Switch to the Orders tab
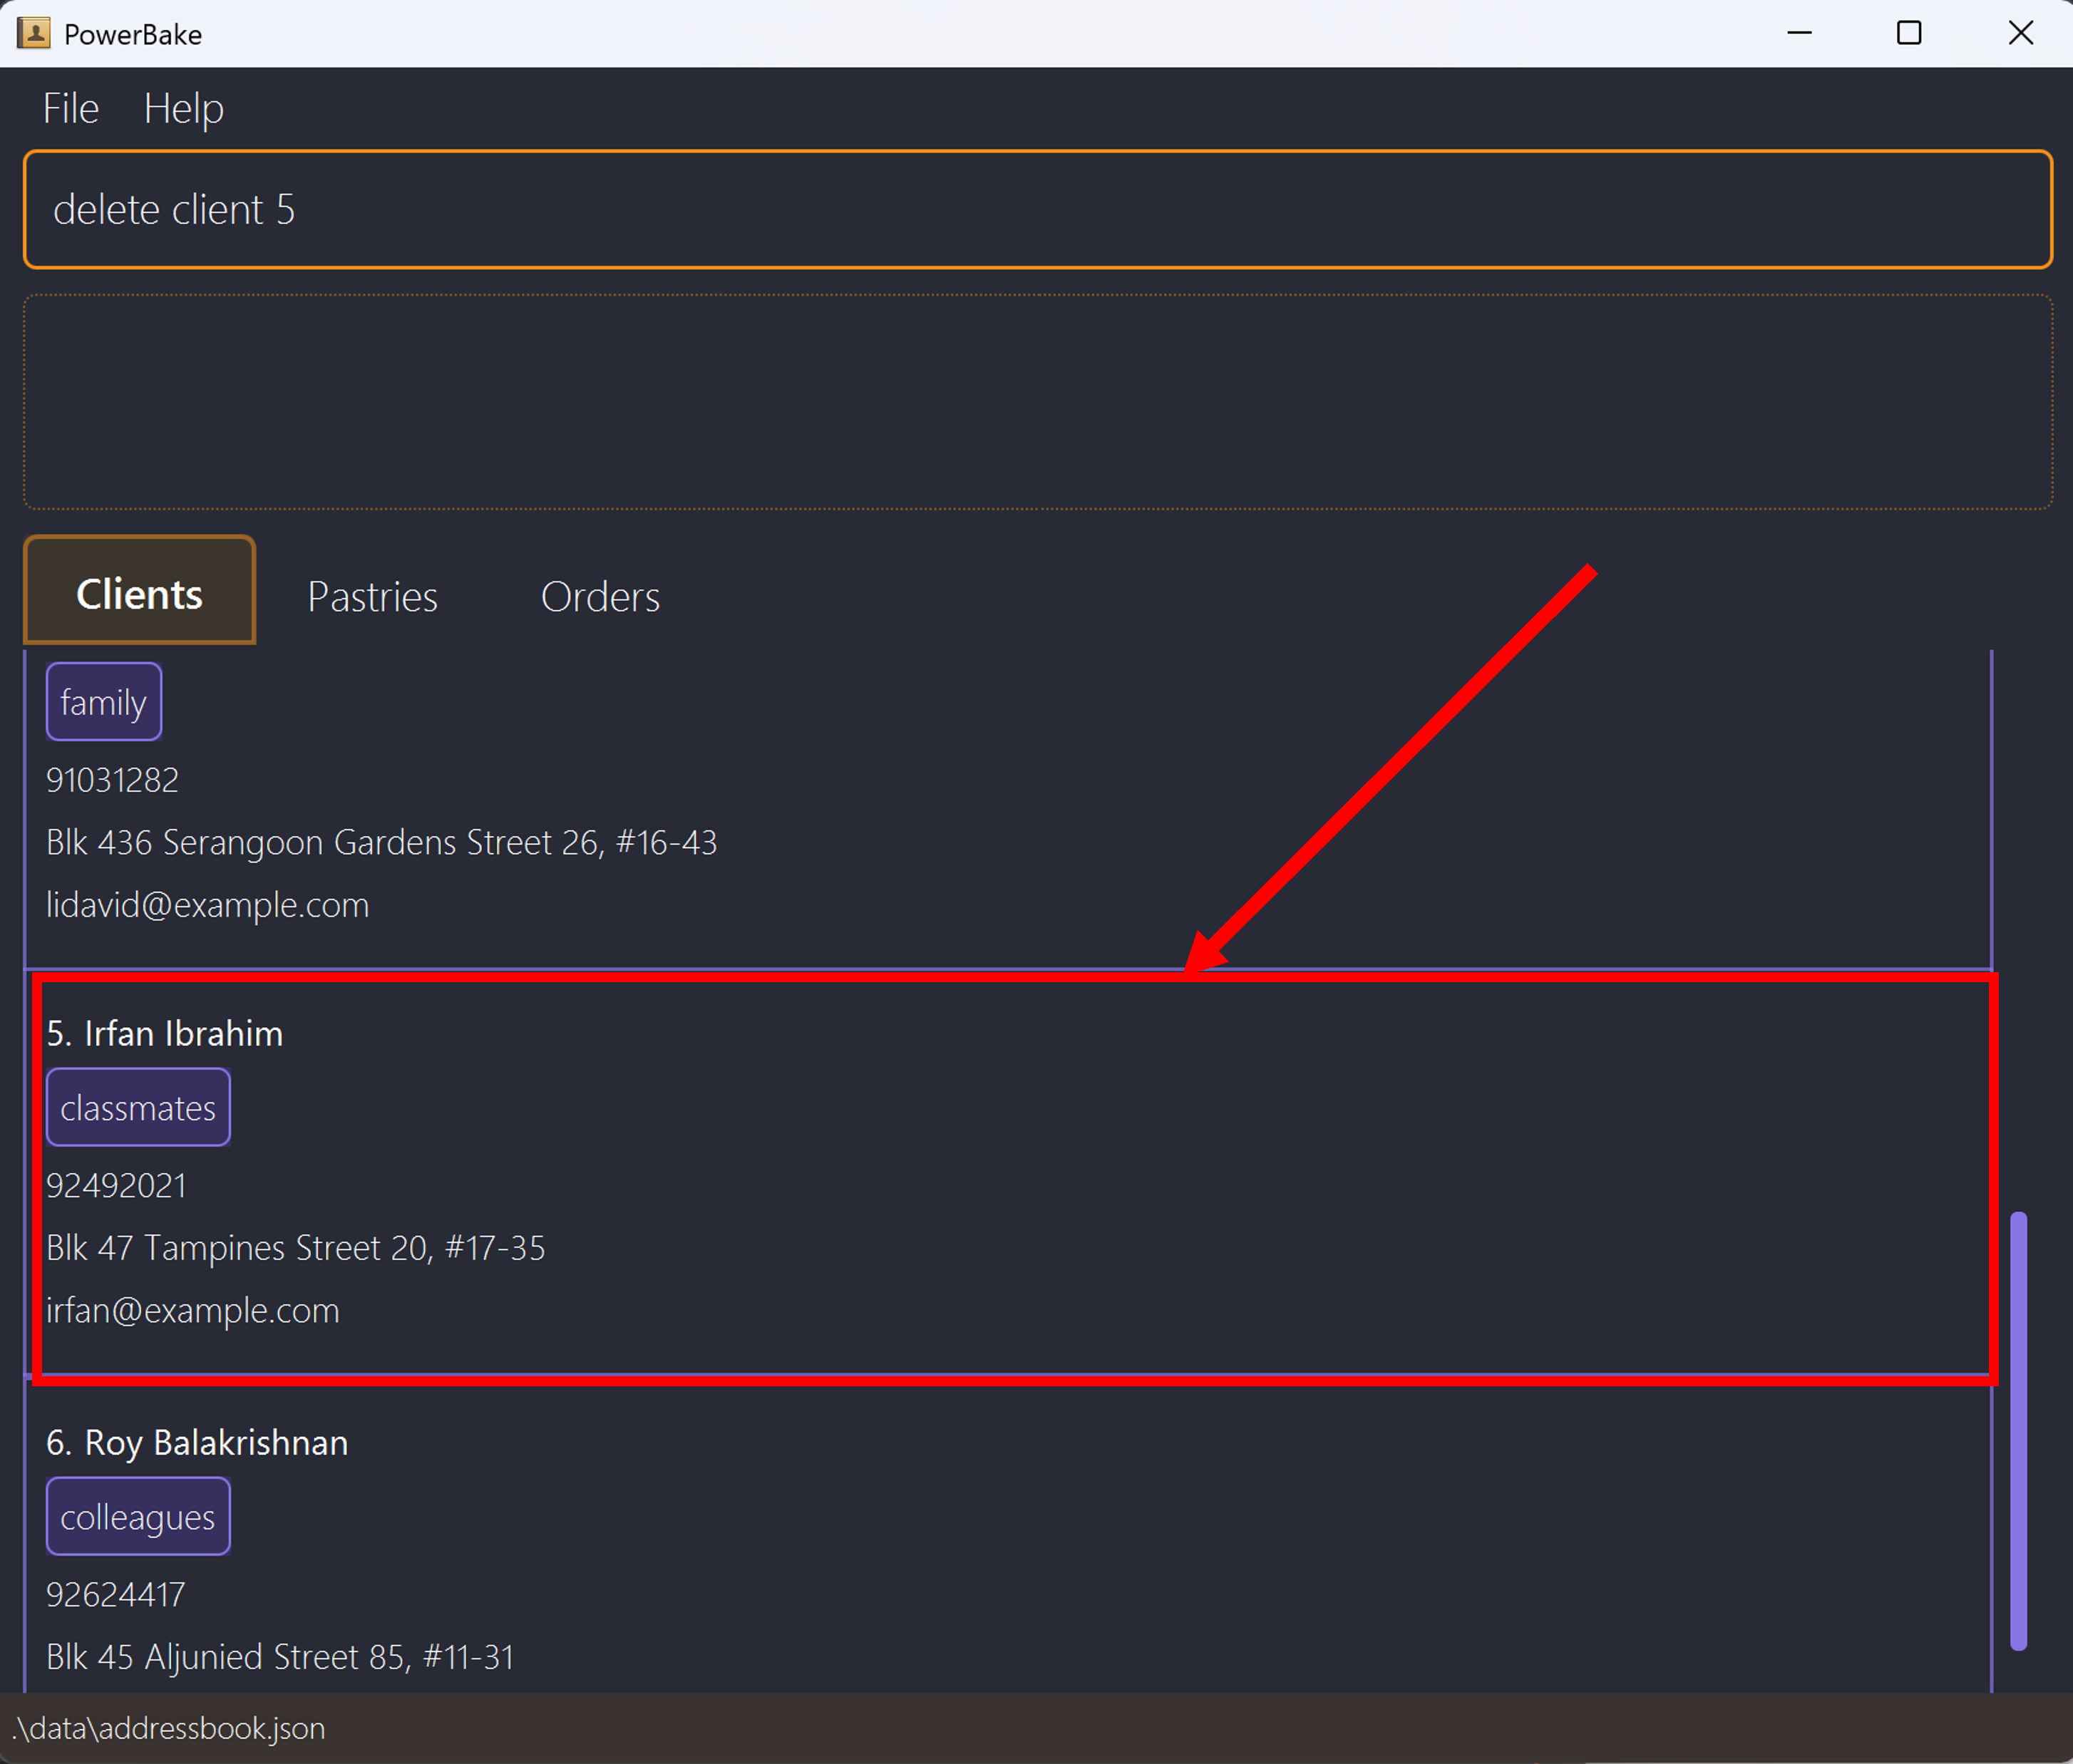This screenshot has width=2073, height=1764. [x=600, y=597]
